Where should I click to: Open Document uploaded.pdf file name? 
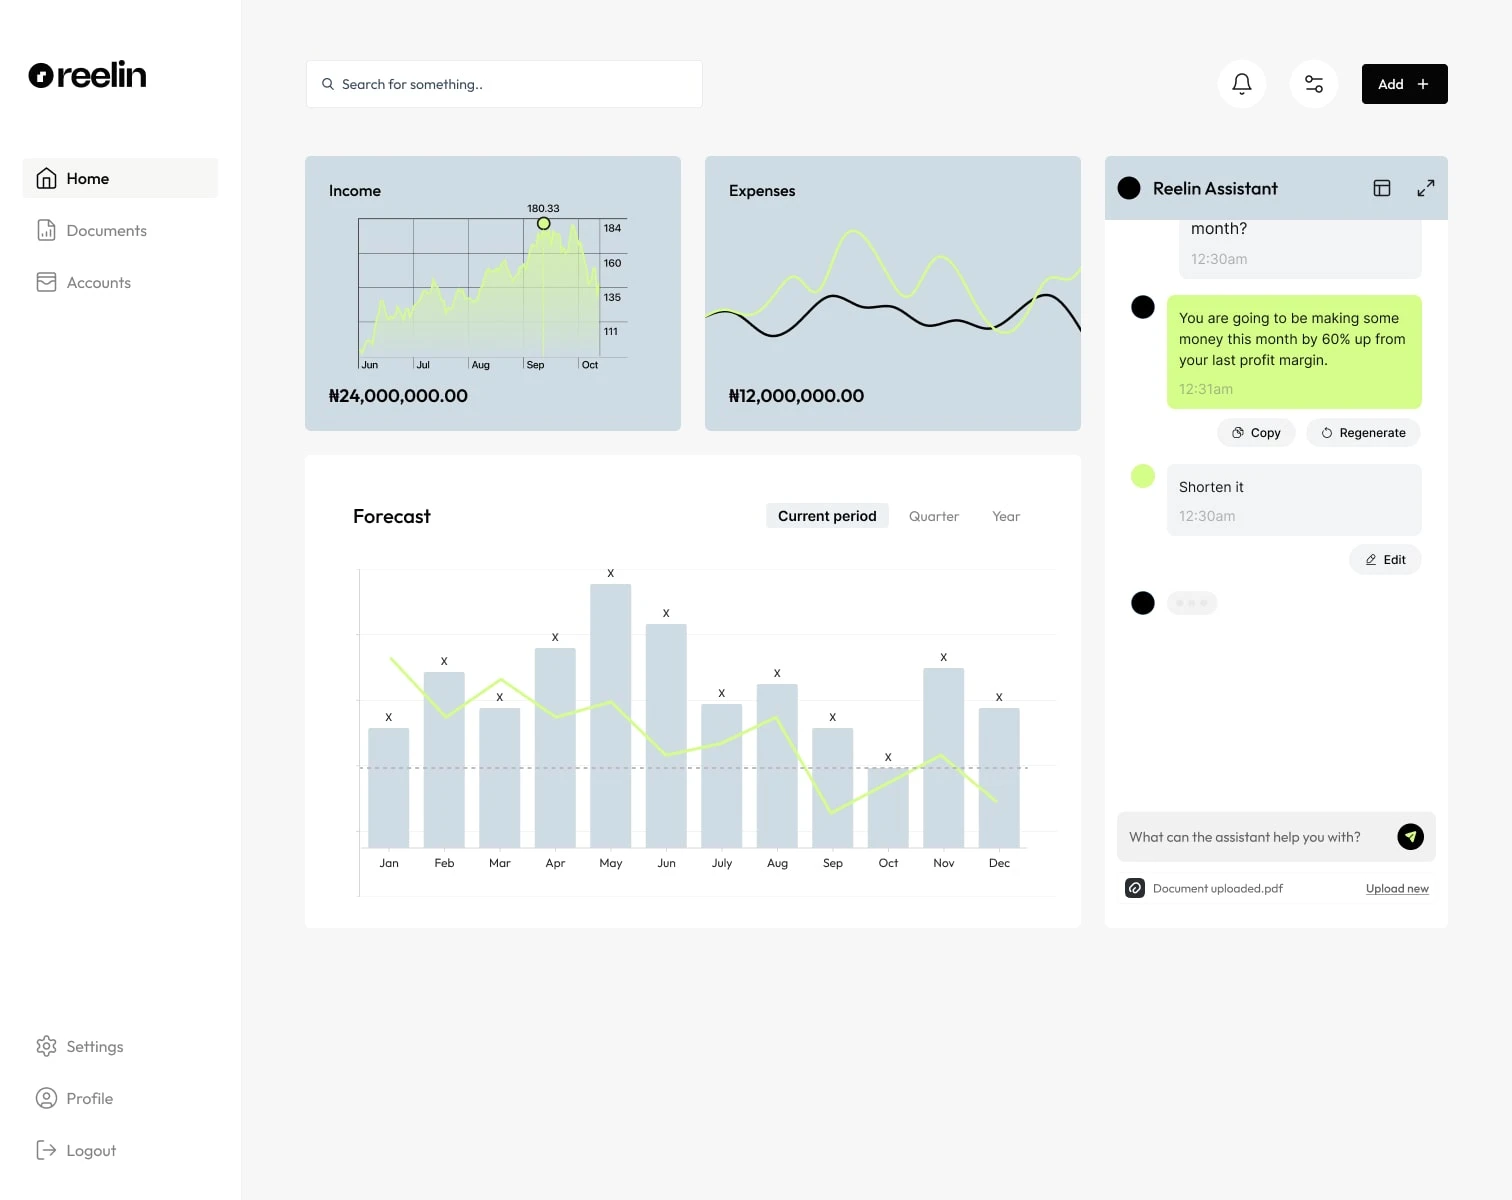pos(1218,888)
